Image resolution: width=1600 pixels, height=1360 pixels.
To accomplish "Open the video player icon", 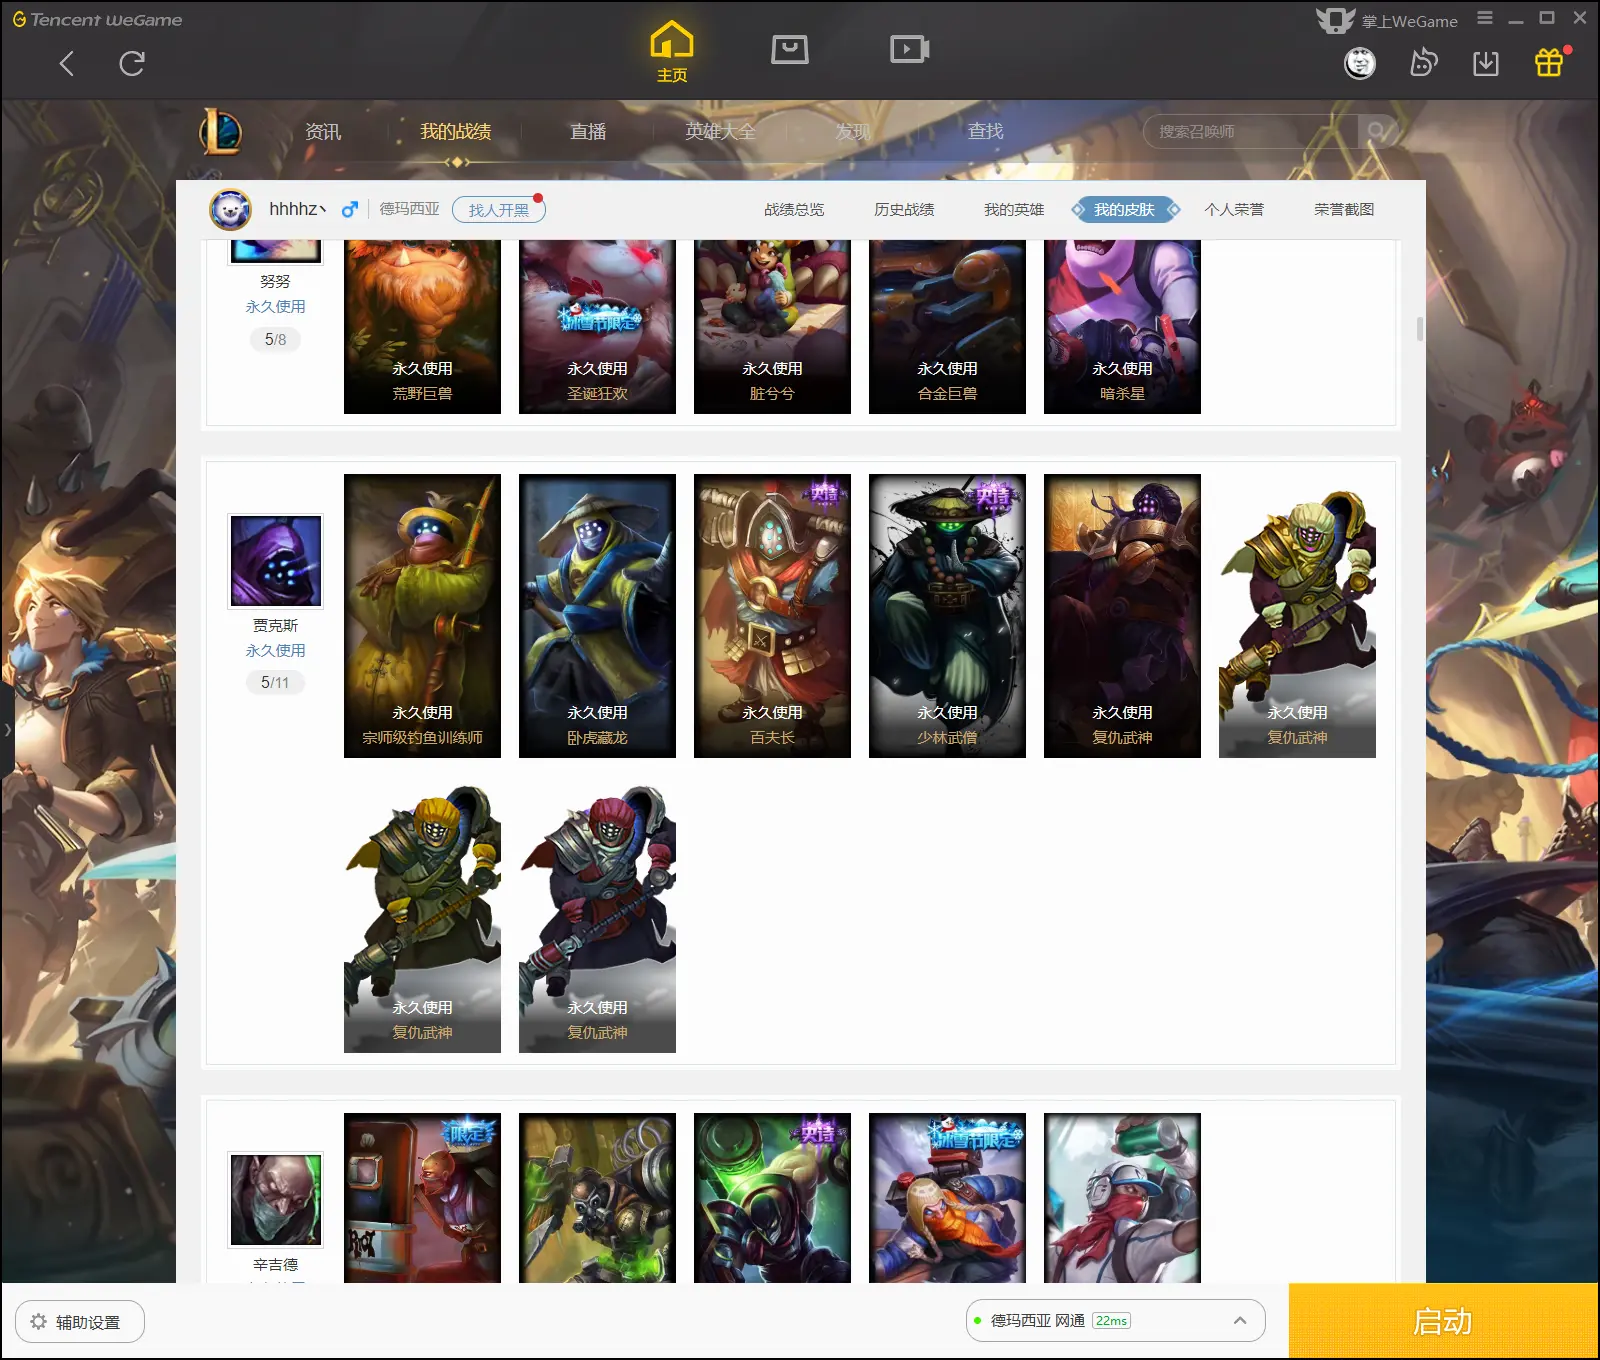I will (910, 48).
